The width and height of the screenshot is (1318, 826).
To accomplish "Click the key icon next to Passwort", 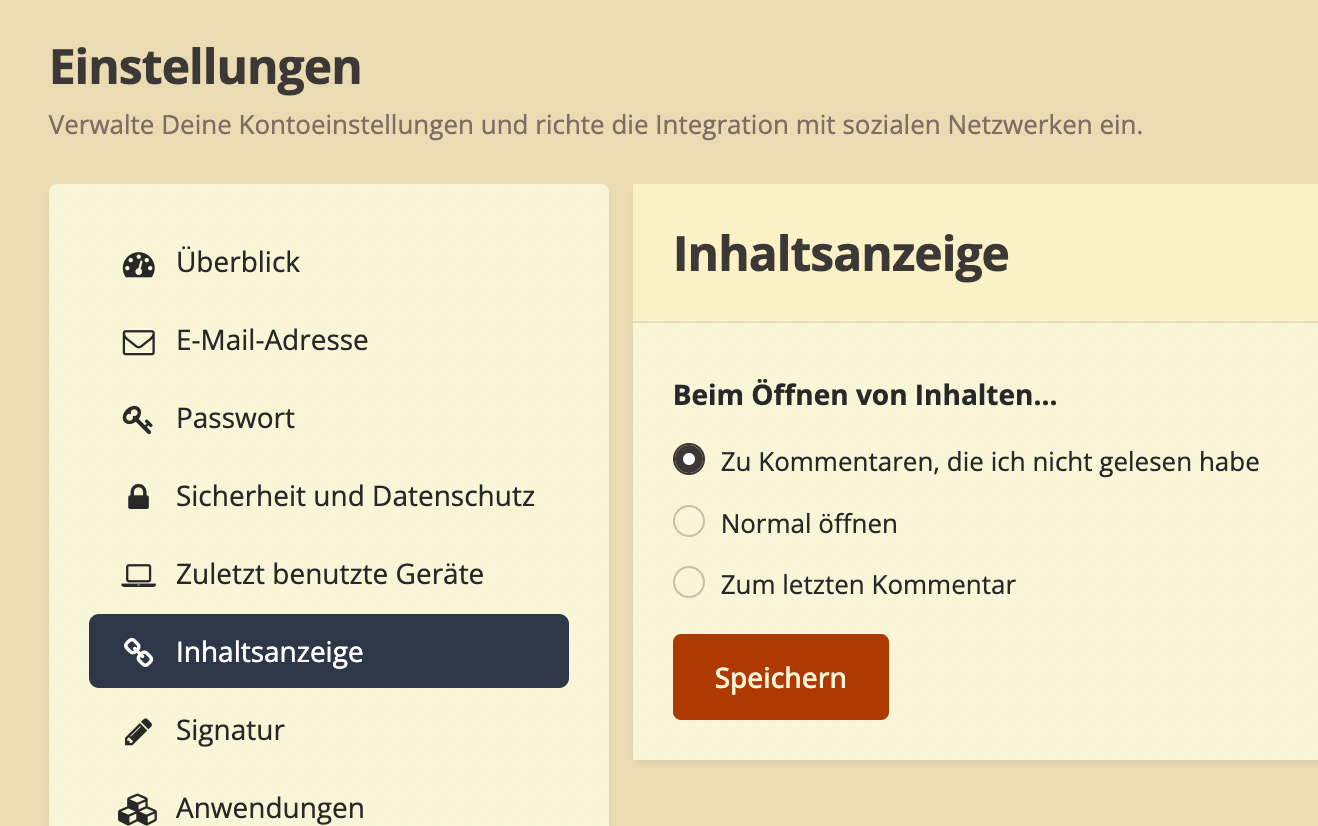I will pos(138,420).
